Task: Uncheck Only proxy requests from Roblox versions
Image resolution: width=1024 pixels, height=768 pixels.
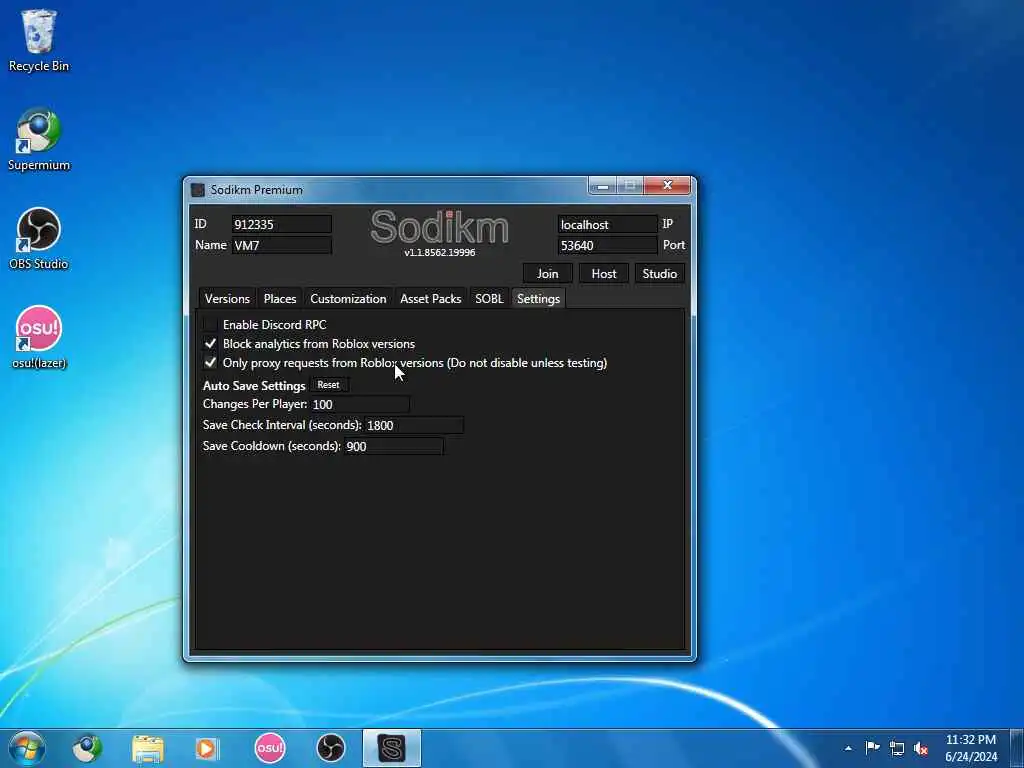Action: (210, 362)
